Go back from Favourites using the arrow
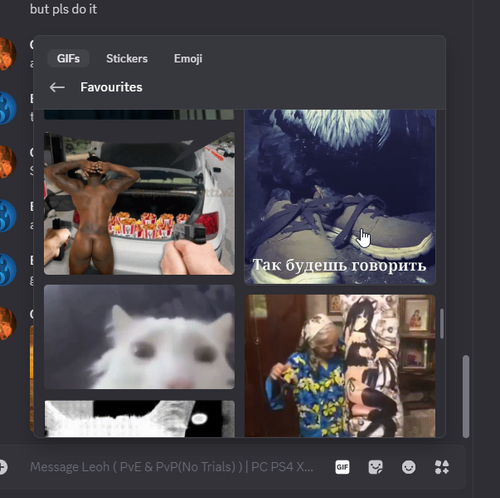 click(57, 87)
